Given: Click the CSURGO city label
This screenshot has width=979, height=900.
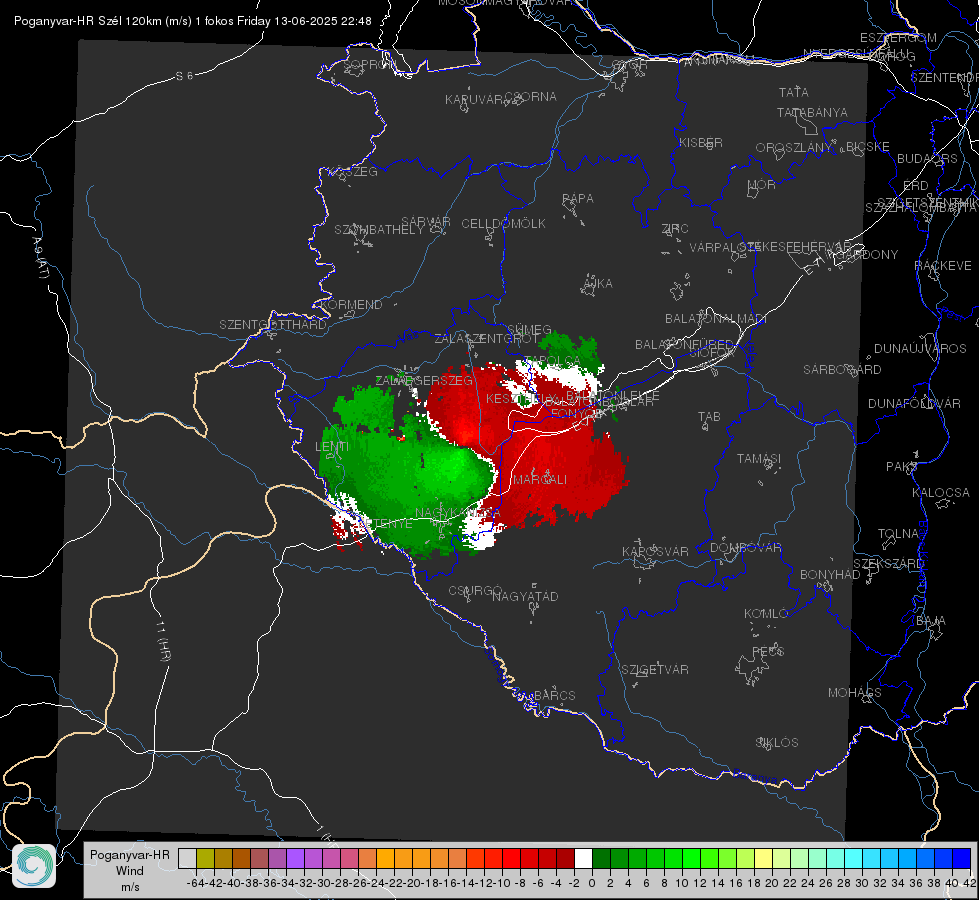Looking at the screenshot, I should pyautogui.click(x=475, y=591).
